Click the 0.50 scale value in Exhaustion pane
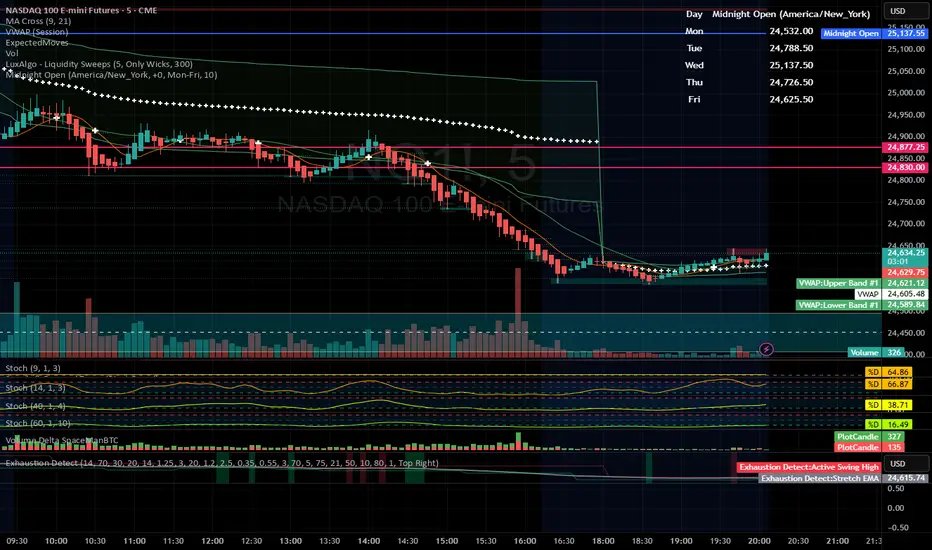Viewport: 932px width, 550px height. (x=895, y=488)
